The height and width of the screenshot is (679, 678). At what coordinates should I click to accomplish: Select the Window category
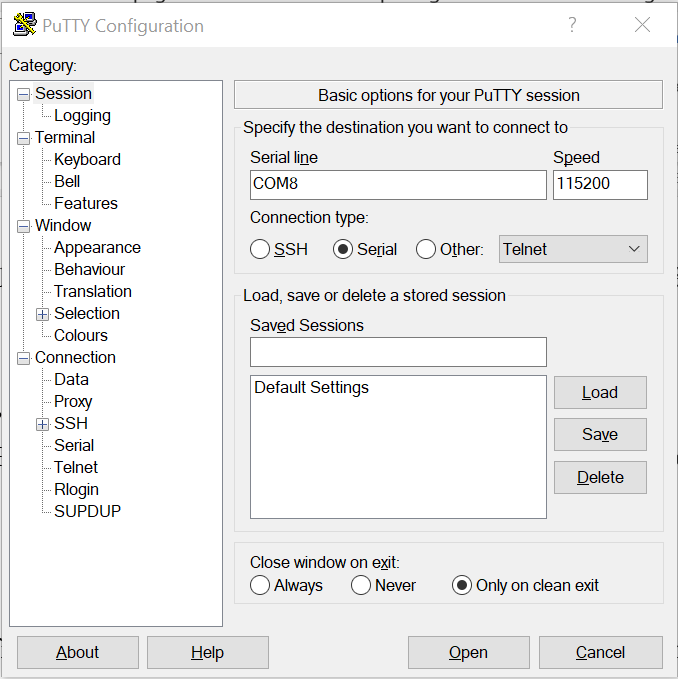click(x=63, y=226)
